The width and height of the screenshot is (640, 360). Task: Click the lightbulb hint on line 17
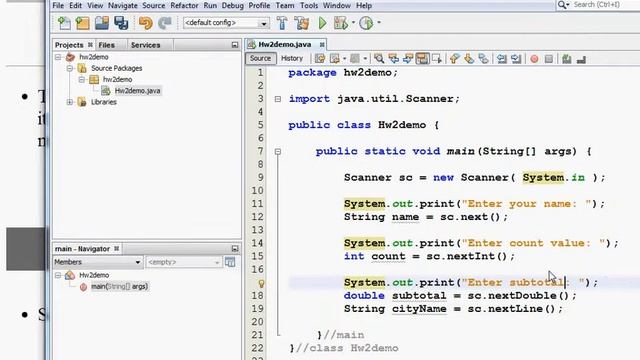coord(261,283)
